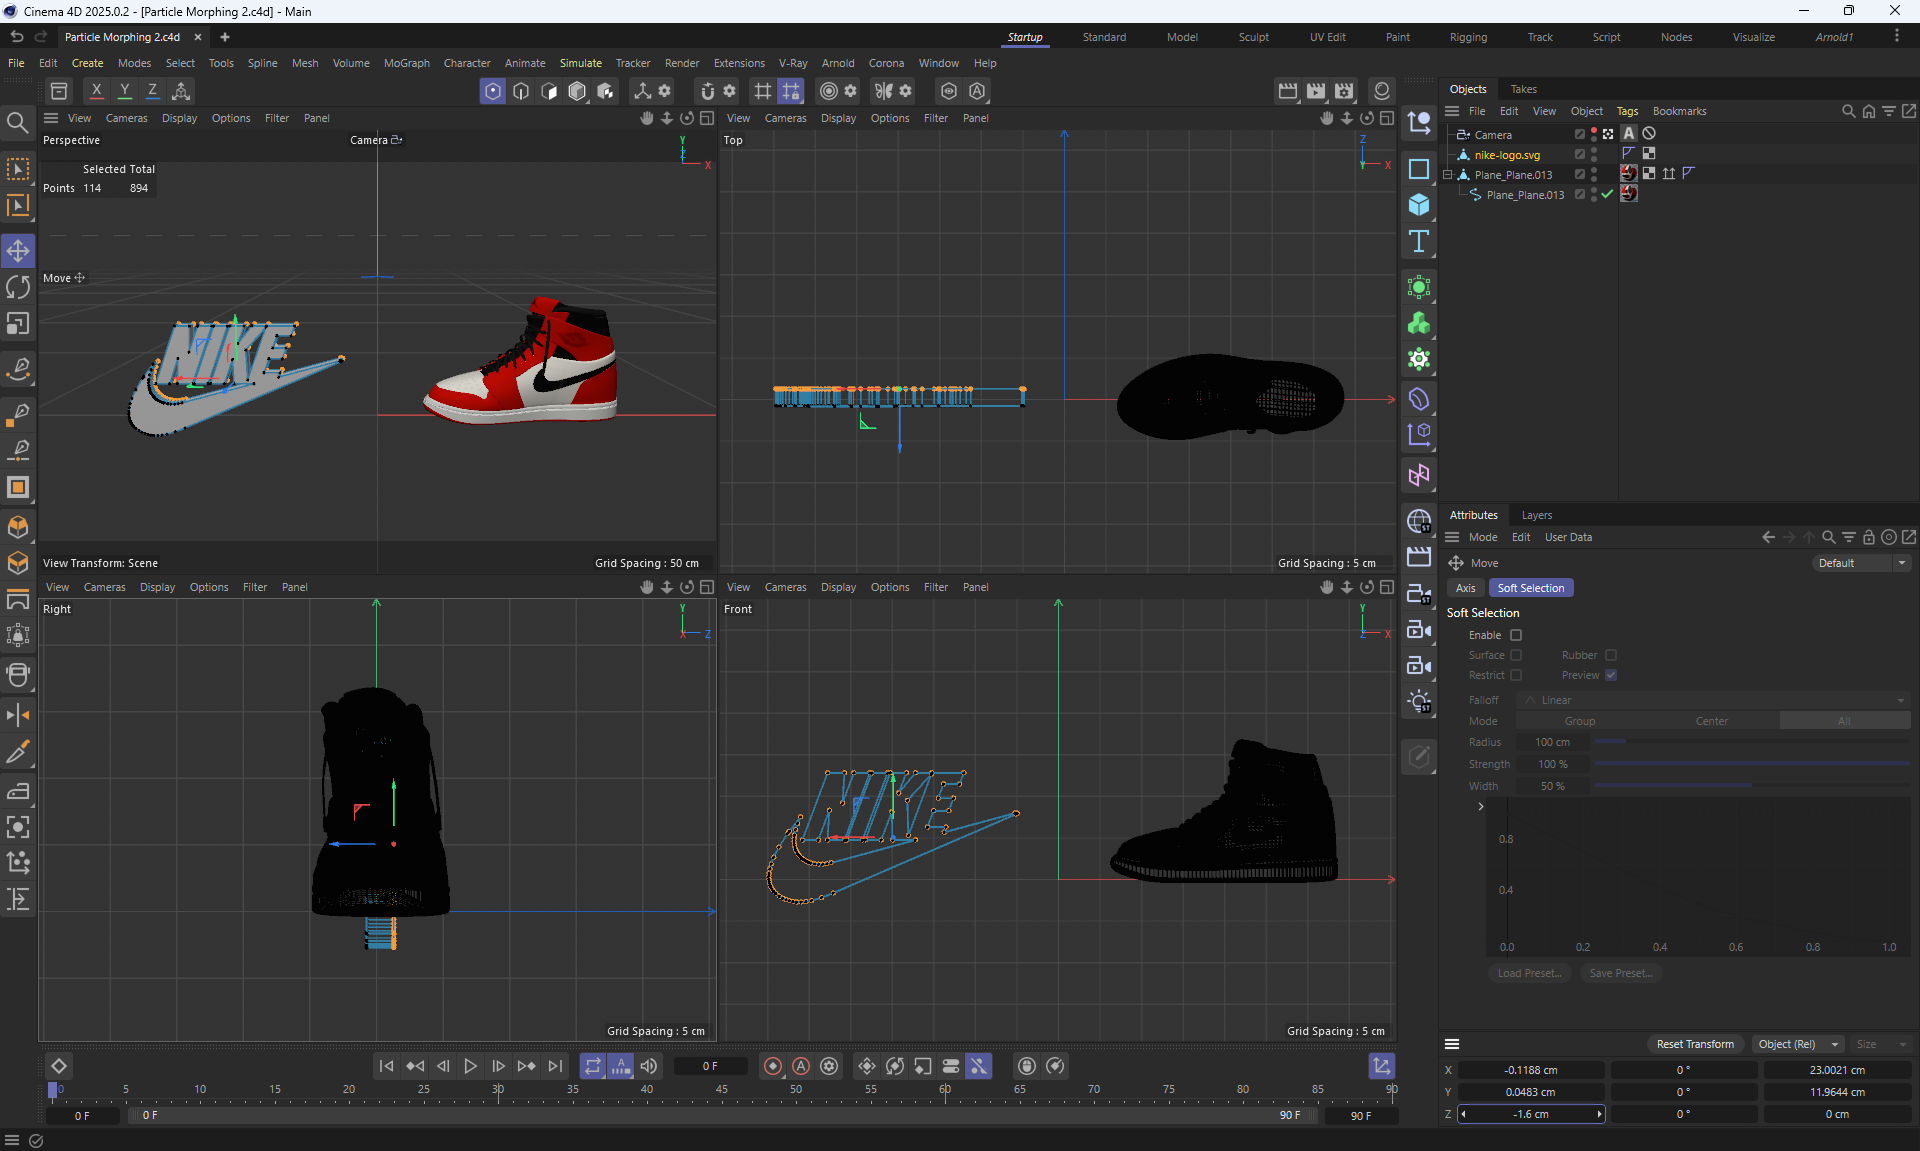The height and width of the screenshot is (1151, 1920).
Task: Activate the Move tool icon
Action: click(18, 251)
